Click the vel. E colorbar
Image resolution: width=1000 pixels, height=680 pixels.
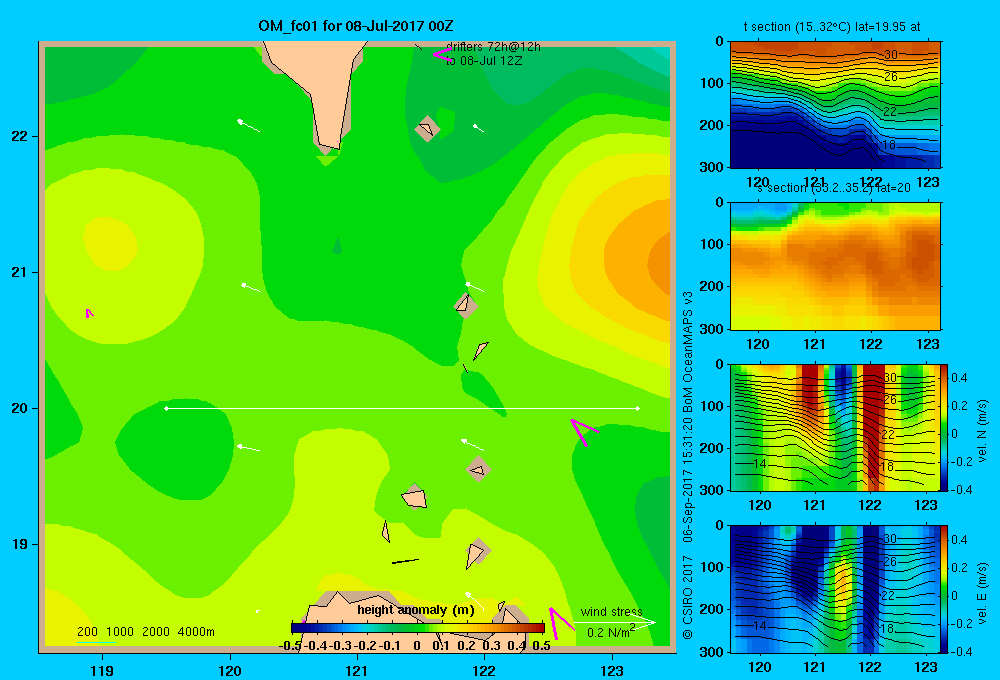point(945,589)
